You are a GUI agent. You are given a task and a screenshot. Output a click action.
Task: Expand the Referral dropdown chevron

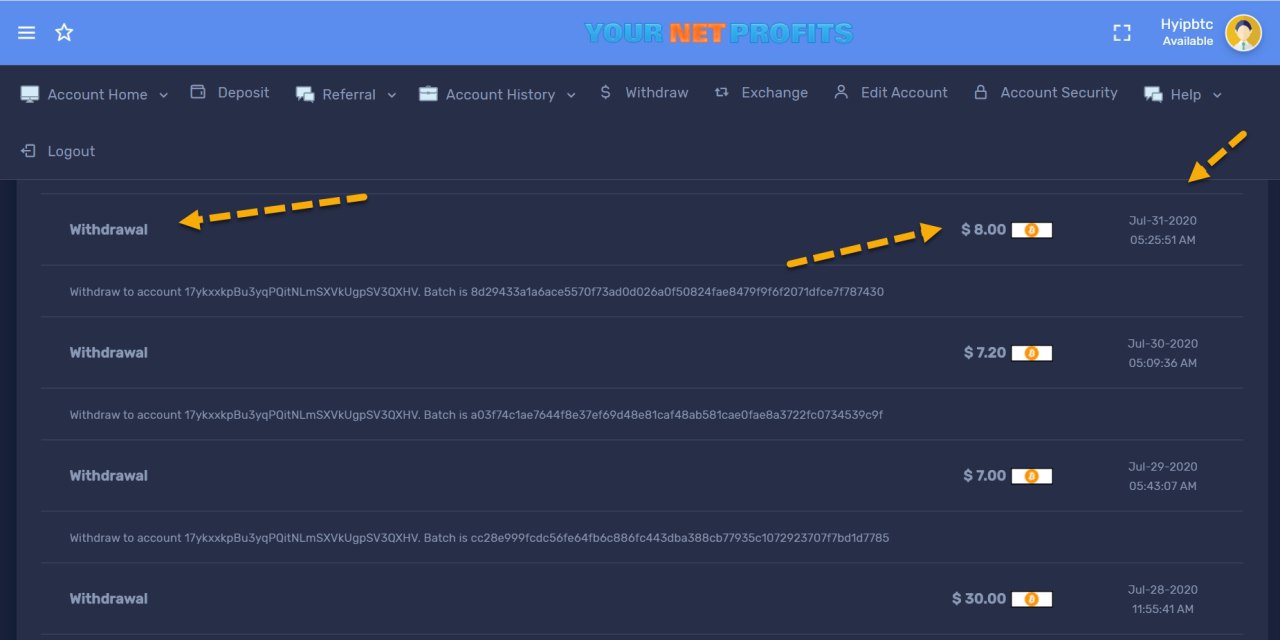click(x=391, y=95)
